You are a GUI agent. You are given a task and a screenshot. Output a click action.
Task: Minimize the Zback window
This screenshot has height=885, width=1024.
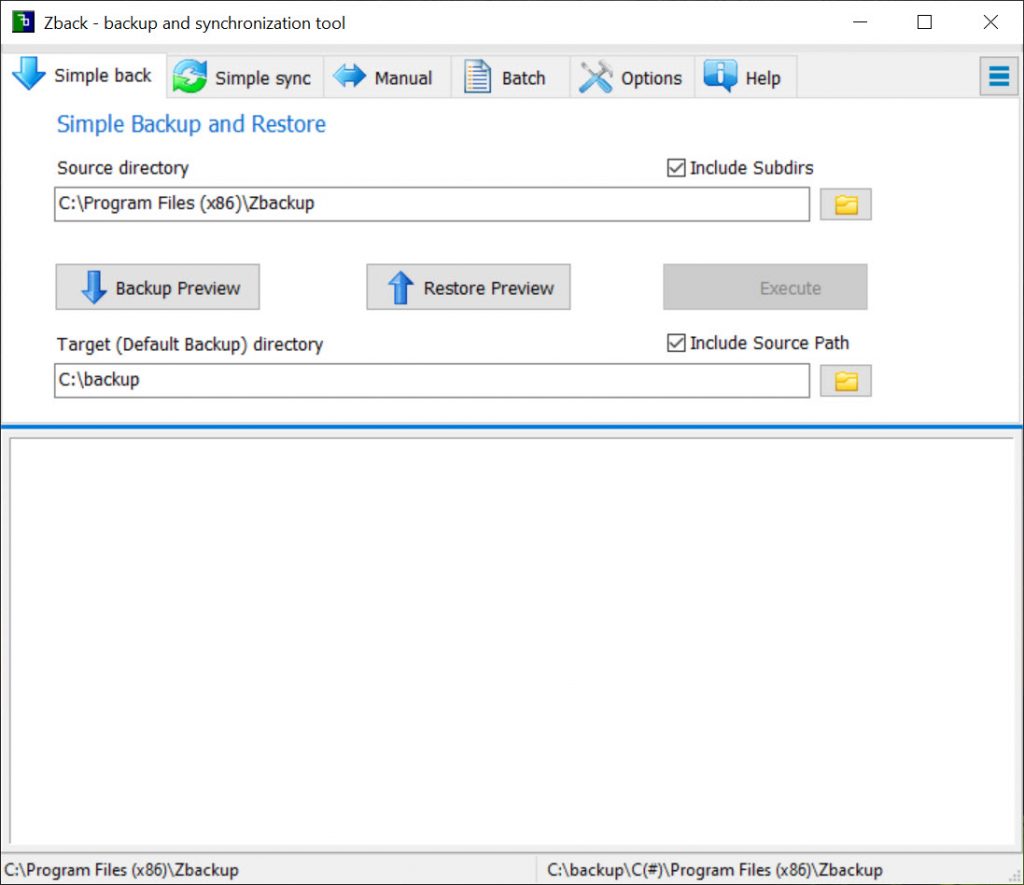pyautogui.click(x=860, y=22)
